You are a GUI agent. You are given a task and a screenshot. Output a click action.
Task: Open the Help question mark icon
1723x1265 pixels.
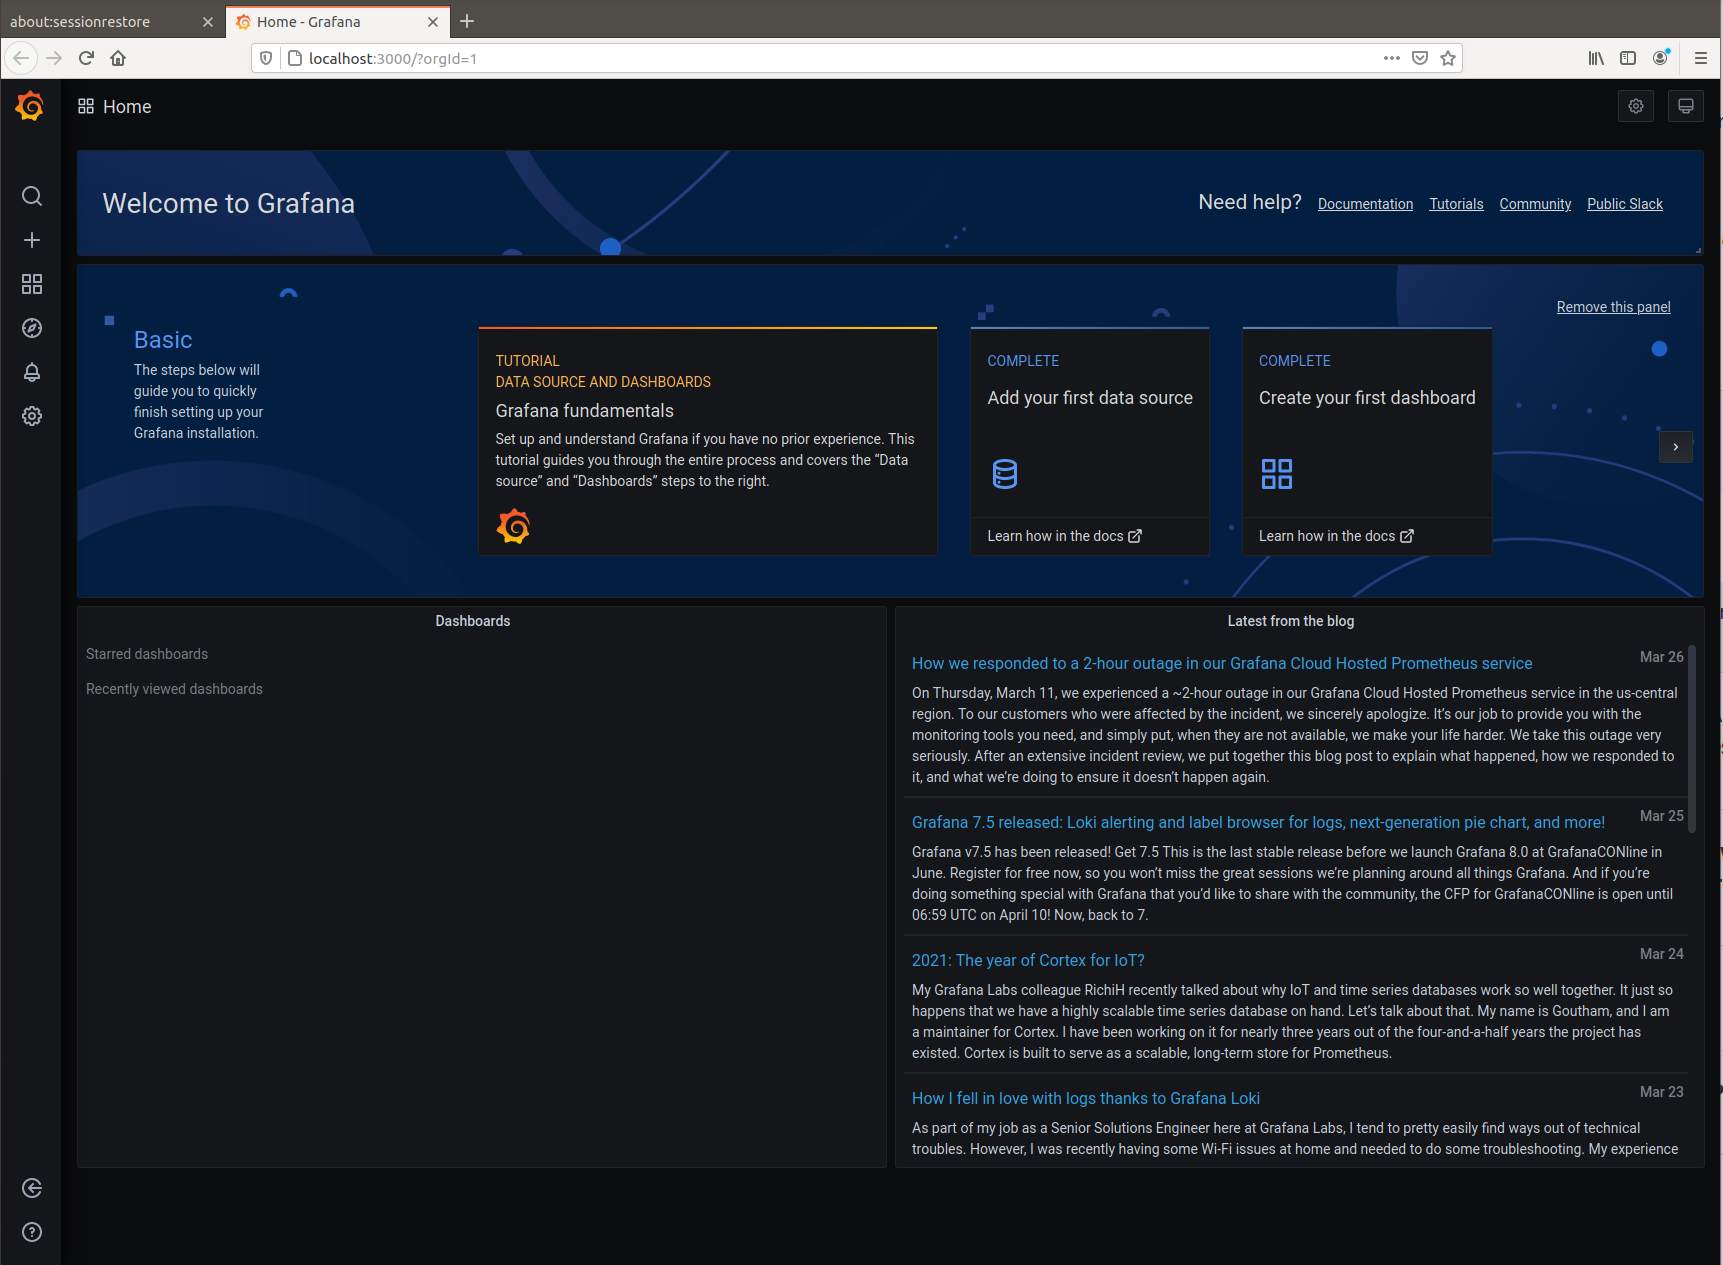click(x=32, y=1232)
